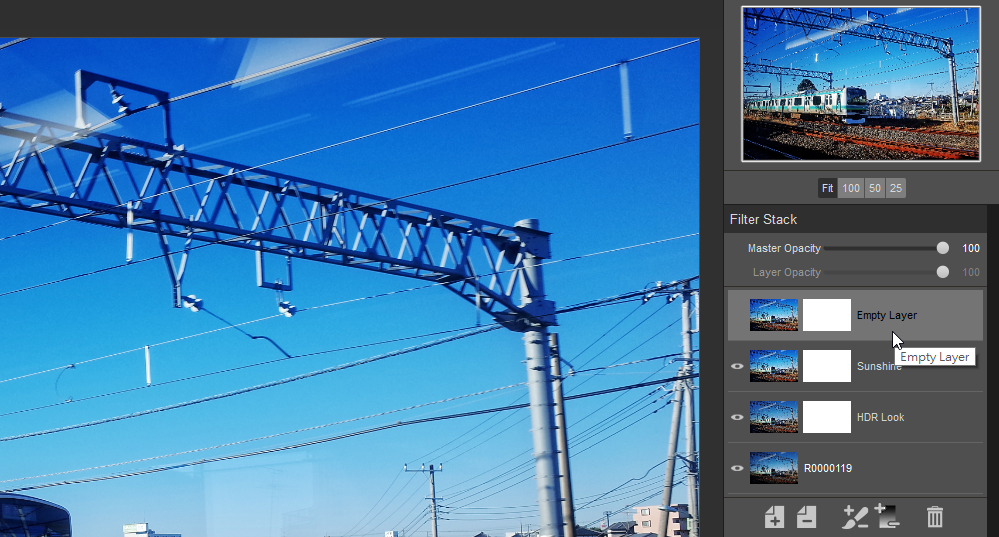Screen dimensions: 999x537
Task: Toggle visibility of the R0000119 layer
Action: point(737,468)
